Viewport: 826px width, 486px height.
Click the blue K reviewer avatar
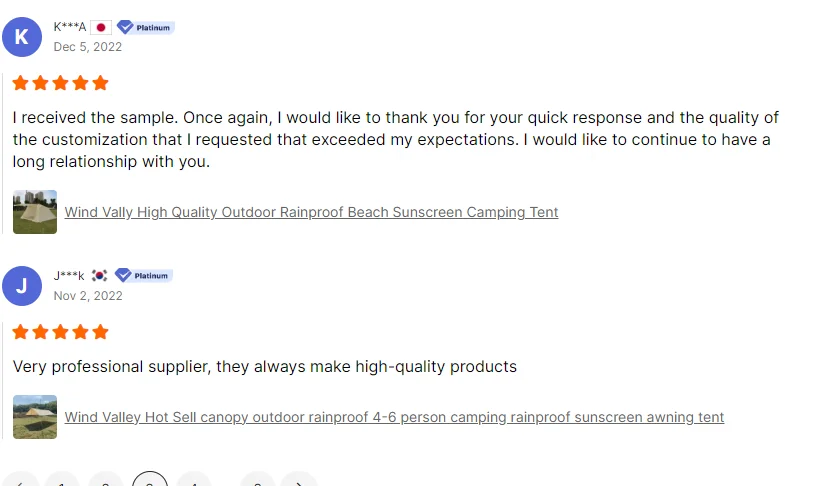(x=22, y=37)
